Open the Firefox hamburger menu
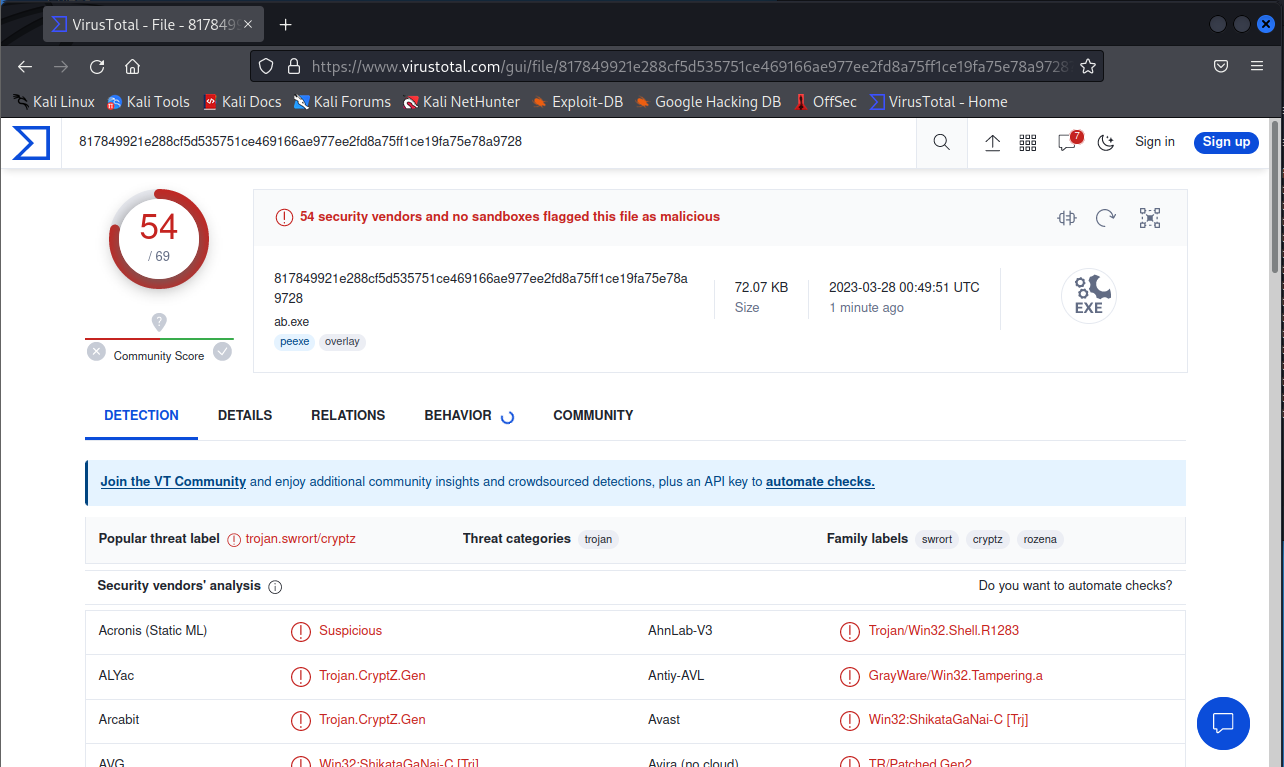Screen dimensions: 1284x767 [x=1257, y=66]
